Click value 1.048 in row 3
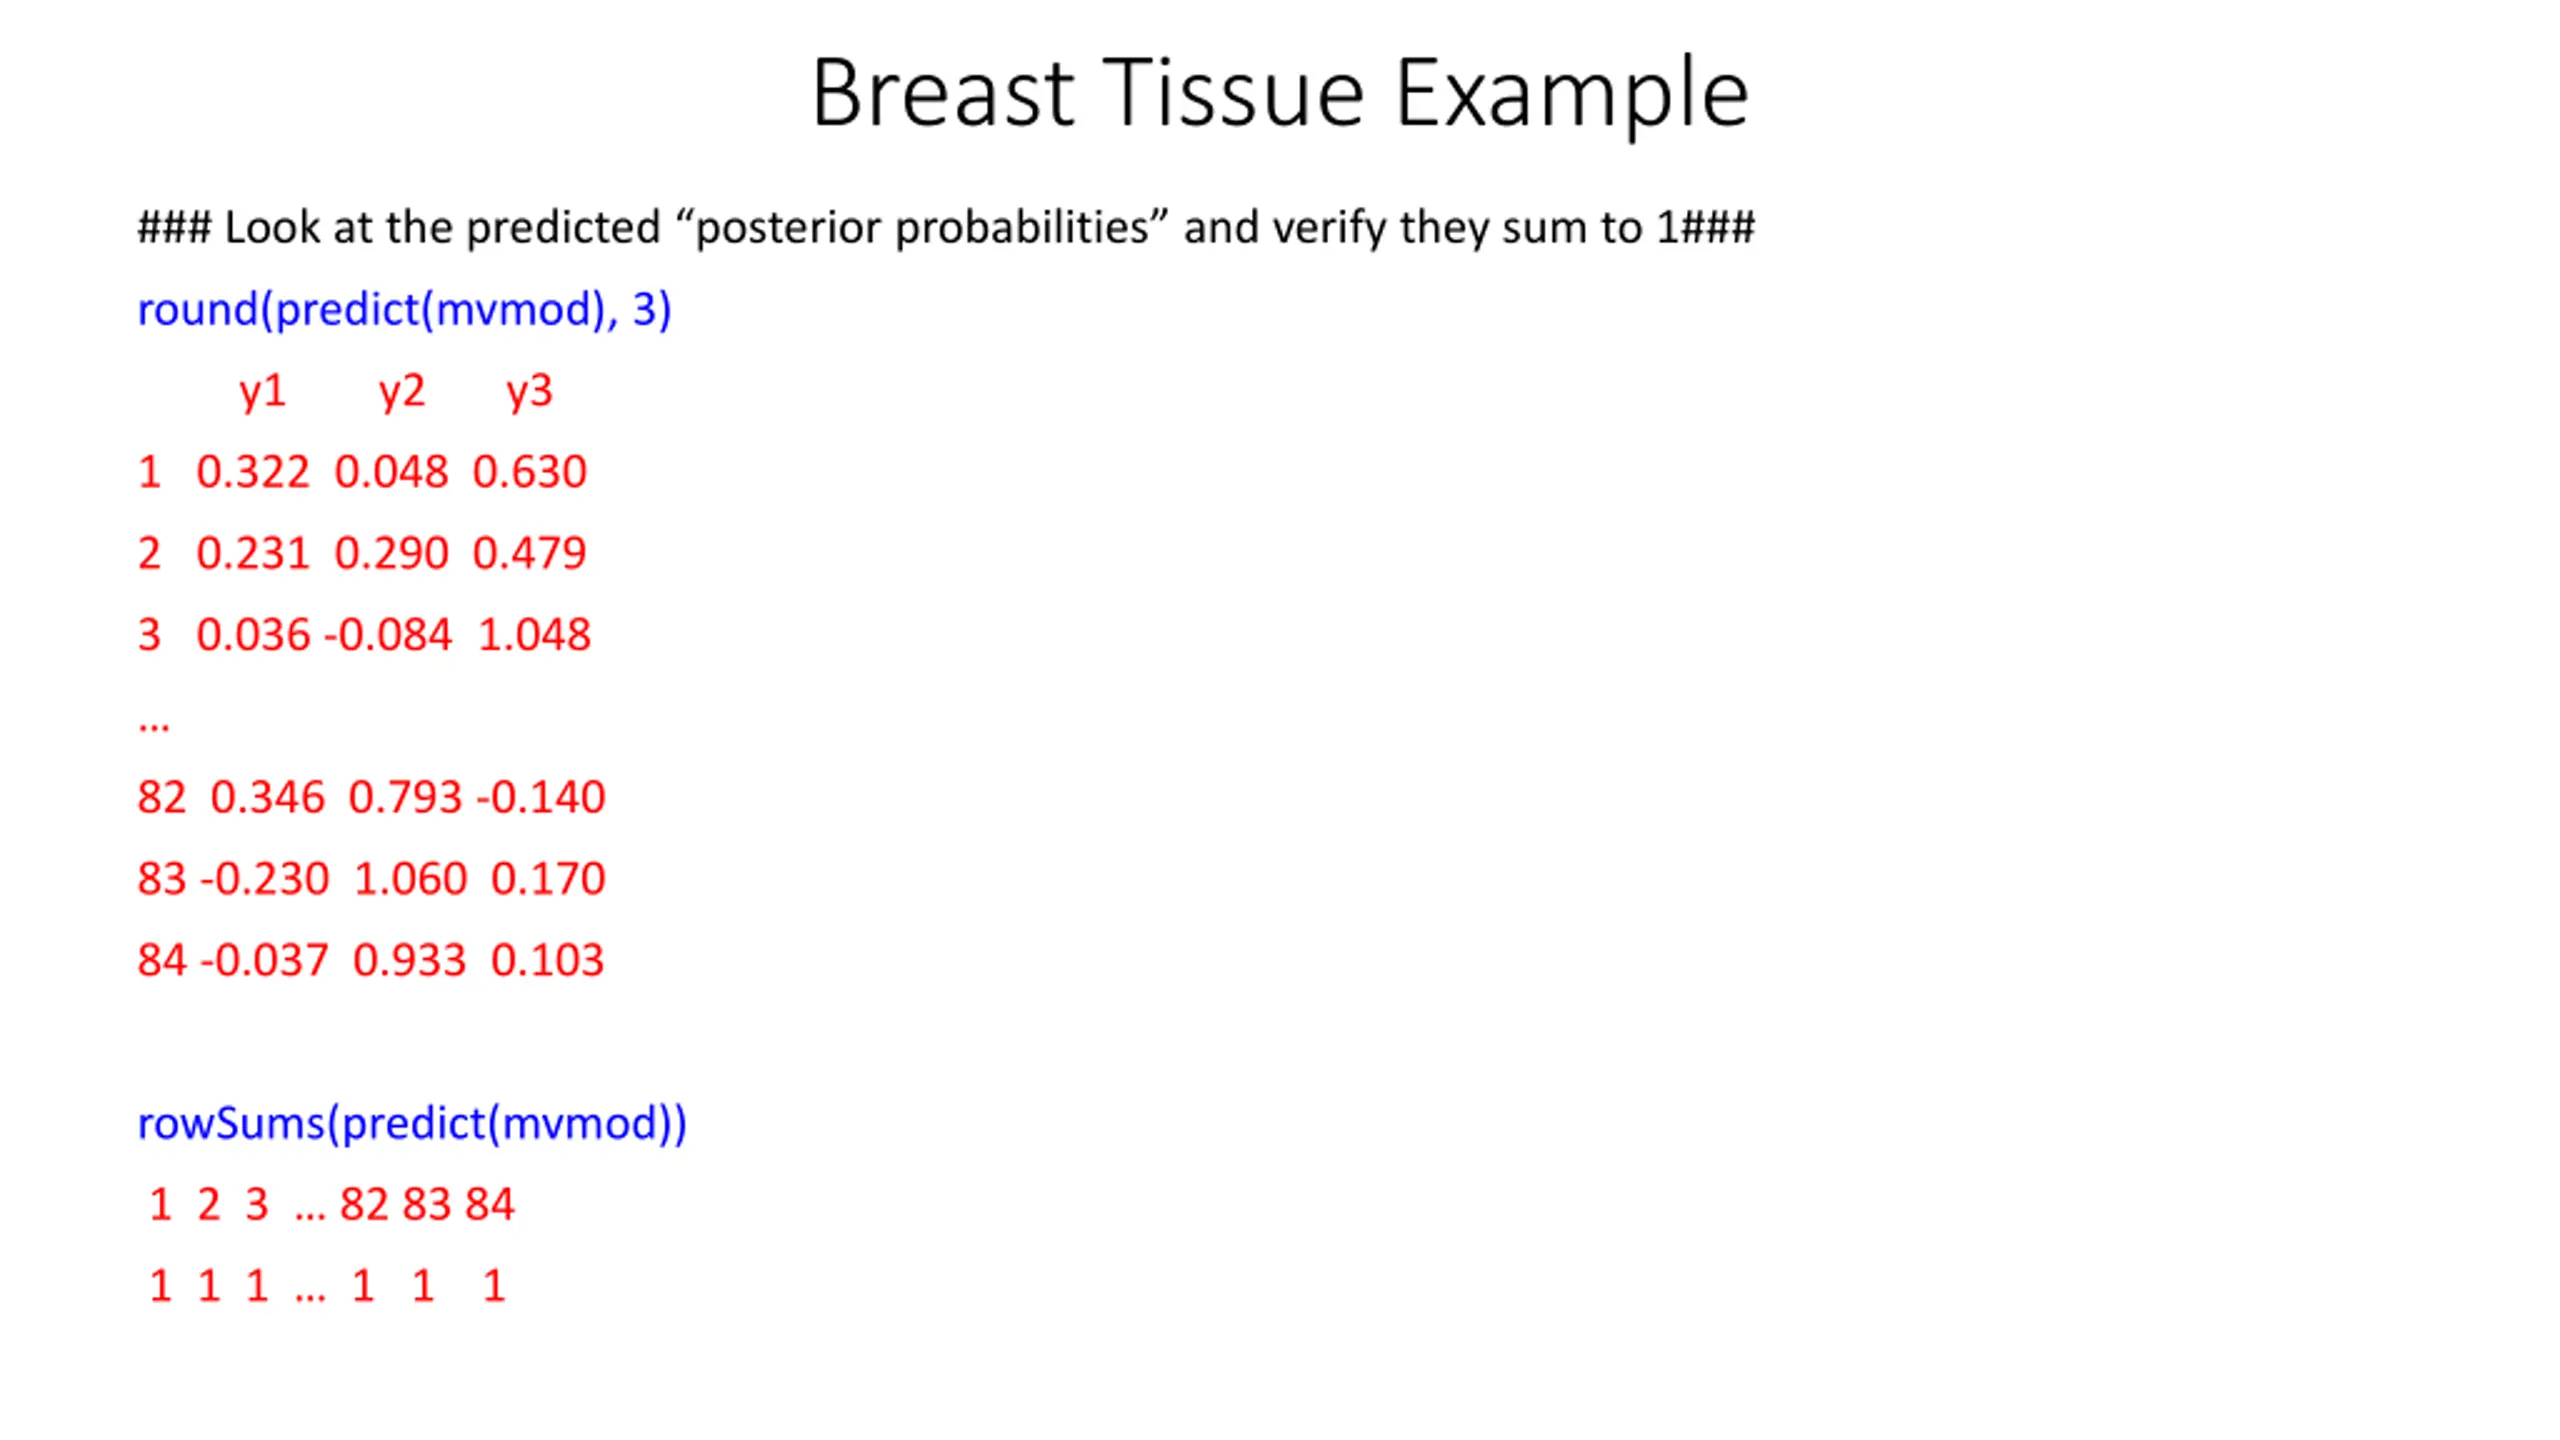The image size is (2560, 1440). tap(534, 635)
